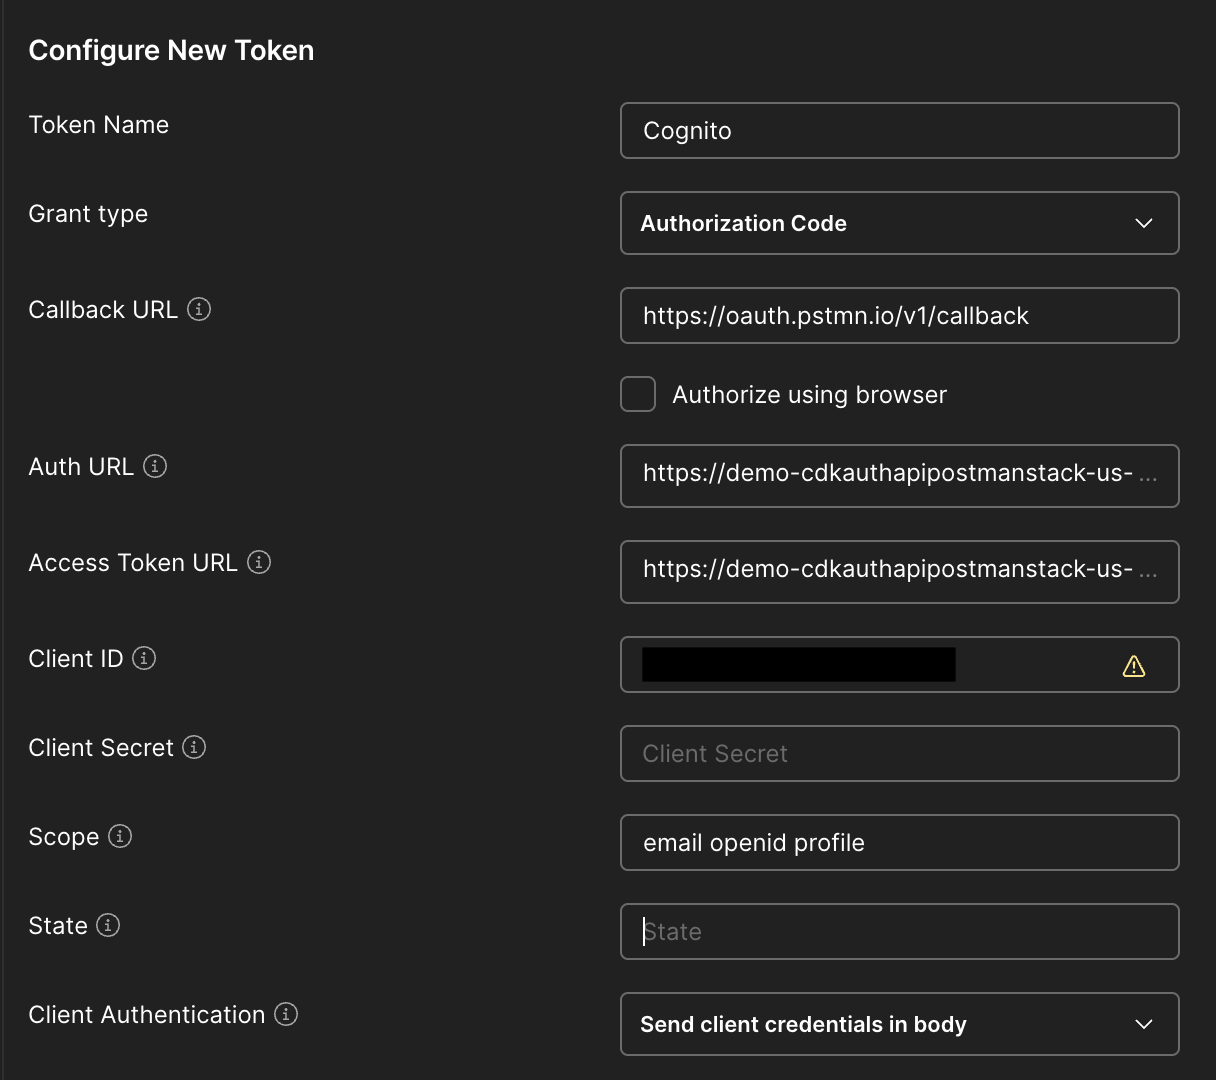
Task: Select the Client ID info icon
Action: tap(143, 658)
